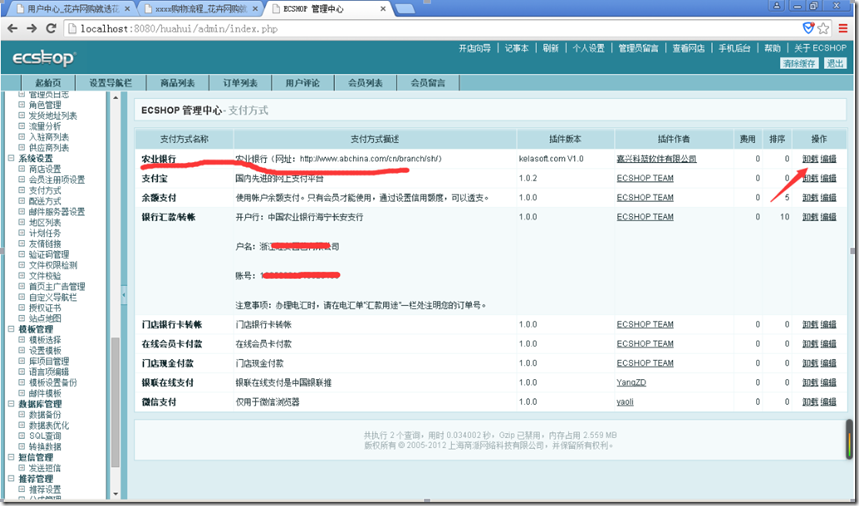
Task: Open 发送短信 in the sidebar tree
Action: click(x=45, y=468)
